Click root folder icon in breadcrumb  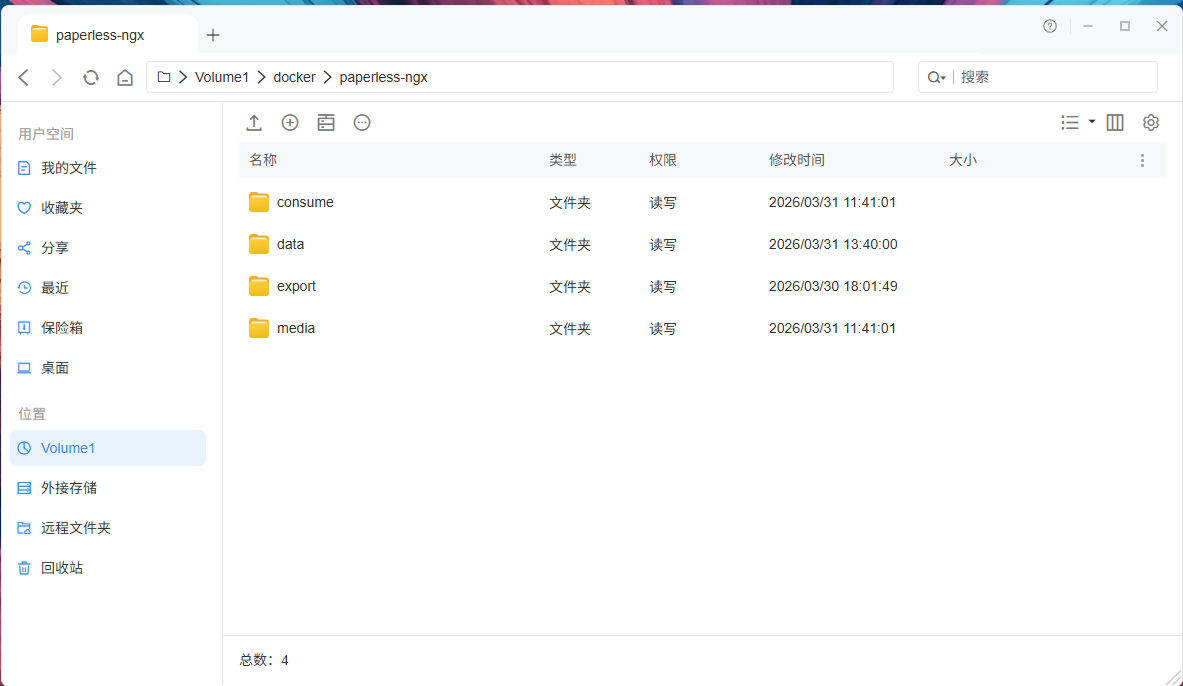click(164, 77)
